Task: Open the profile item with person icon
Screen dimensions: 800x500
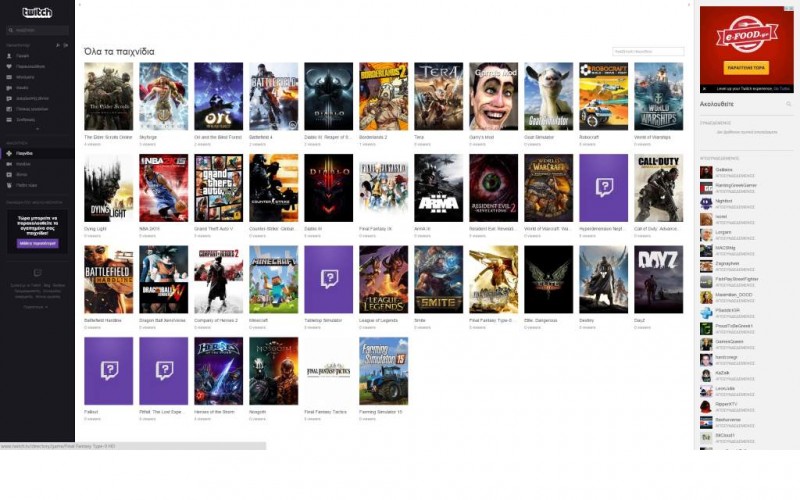Action: [x=37, y=56]
